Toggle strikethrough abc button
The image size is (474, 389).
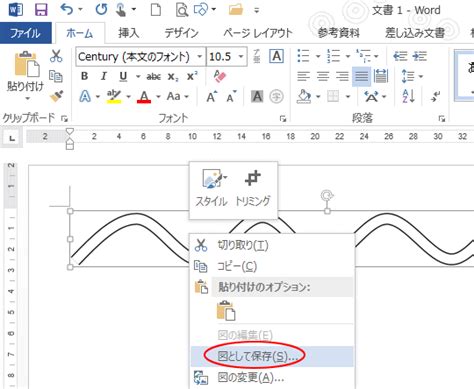153,77
